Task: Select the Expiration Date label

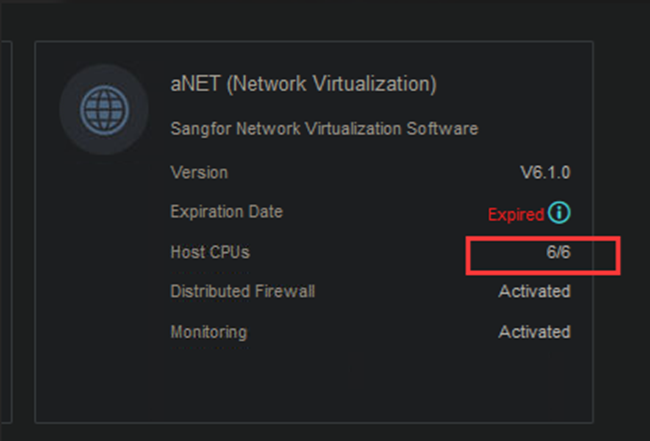Action: tap(227, 212)
